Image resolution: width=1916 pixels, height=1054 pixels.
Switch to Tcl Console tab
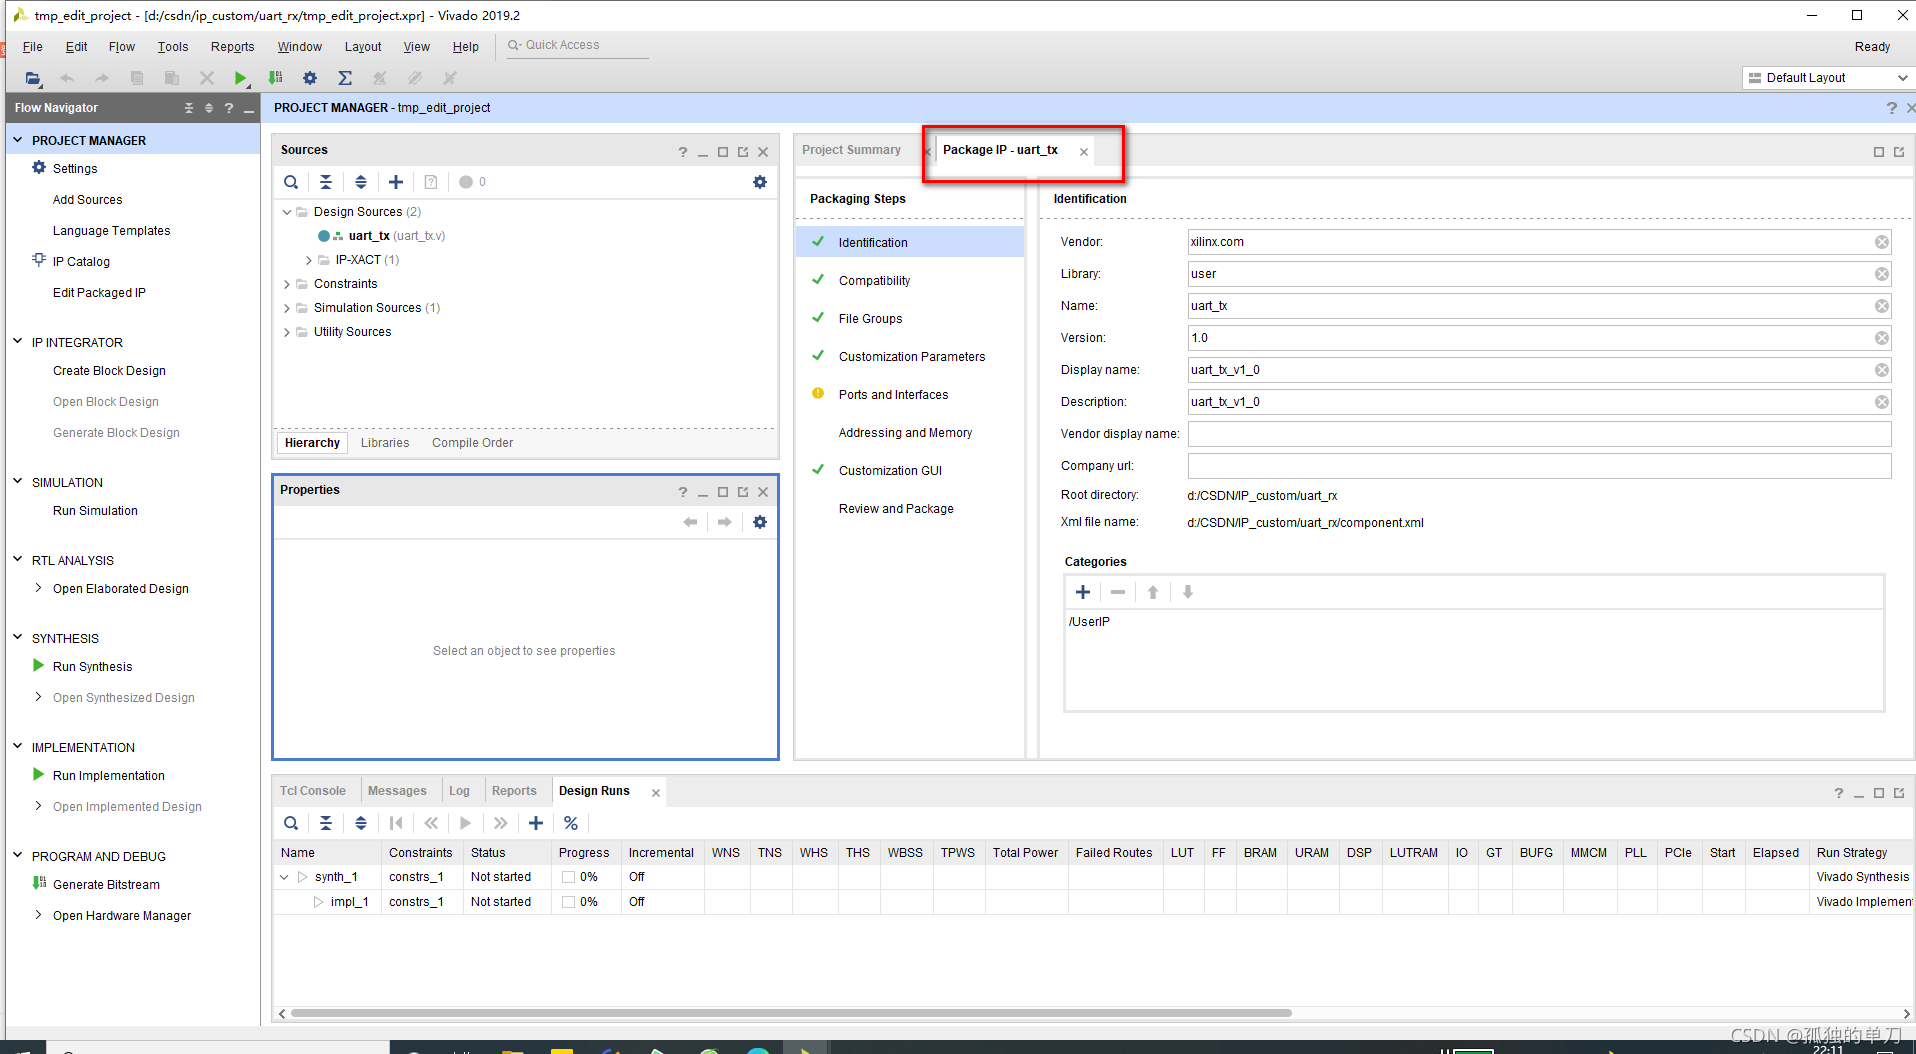click(313, 791)
